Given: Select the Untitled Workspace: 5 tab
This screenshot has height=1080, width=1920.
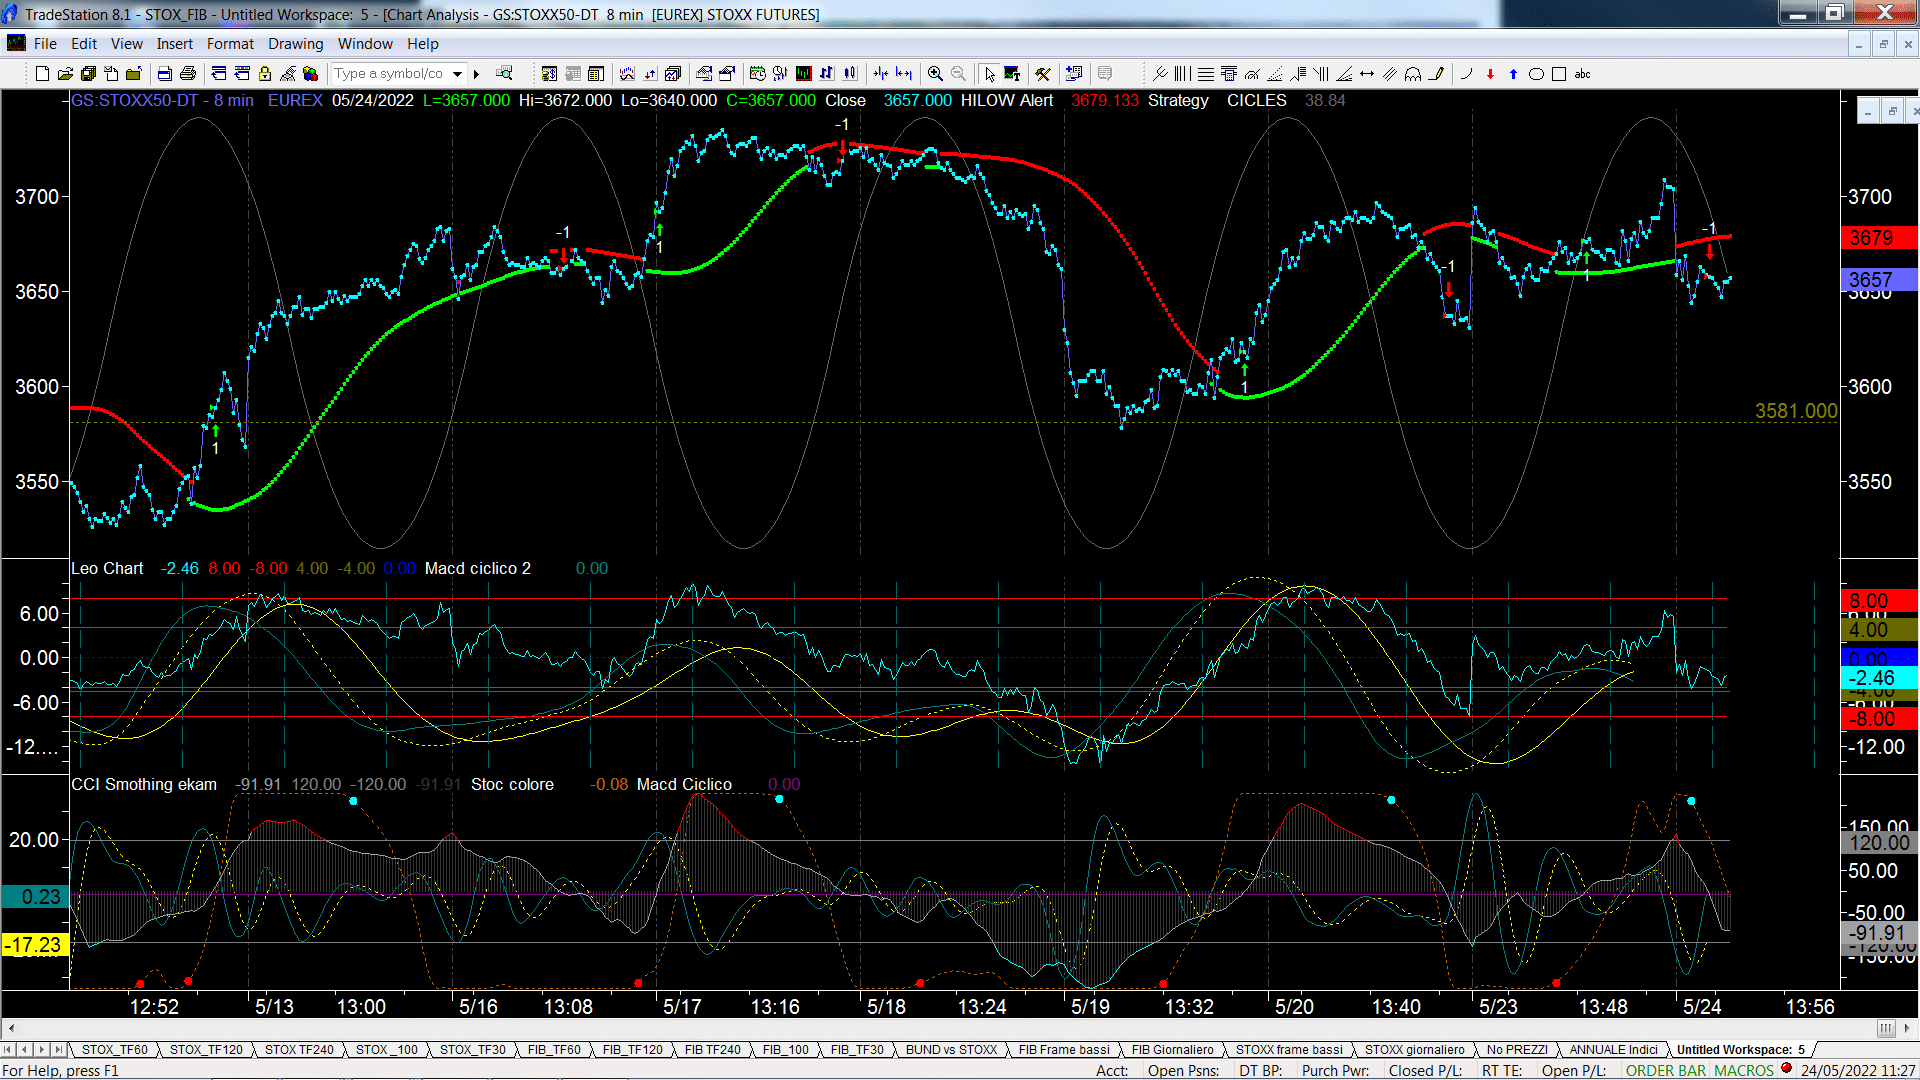Looking at the screenshot, I should tap(1741, 1049).
